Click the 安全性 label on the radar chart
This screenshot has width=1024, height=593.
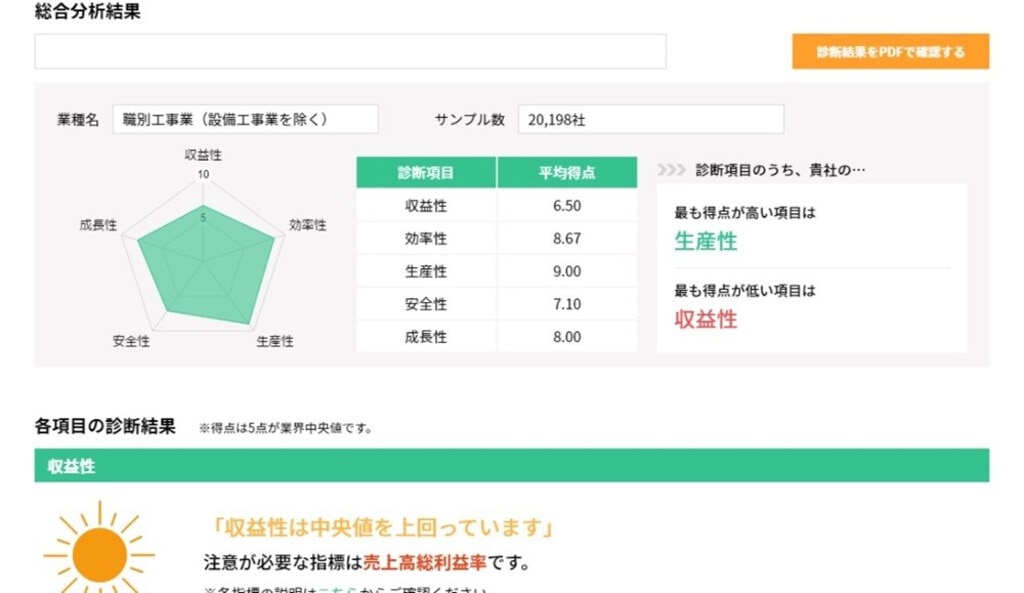coord(131,341)
